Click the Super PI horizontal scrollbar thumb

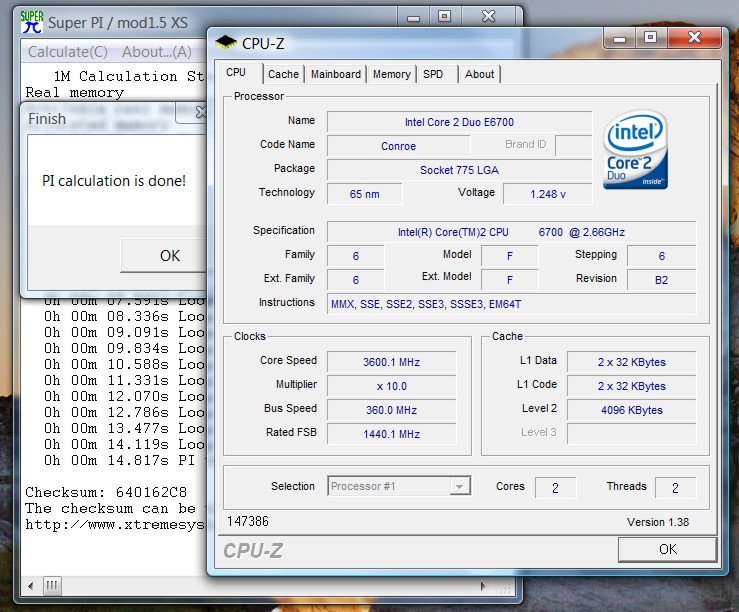[x=51, y=586]
